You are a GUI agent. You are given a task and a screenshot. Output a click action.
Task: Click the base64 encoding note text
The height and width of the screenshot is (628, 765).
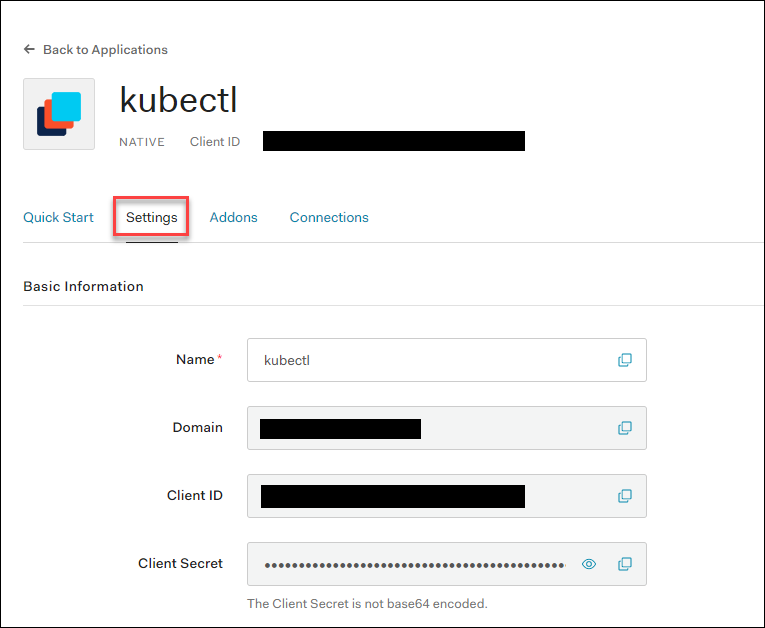[367, 603]
